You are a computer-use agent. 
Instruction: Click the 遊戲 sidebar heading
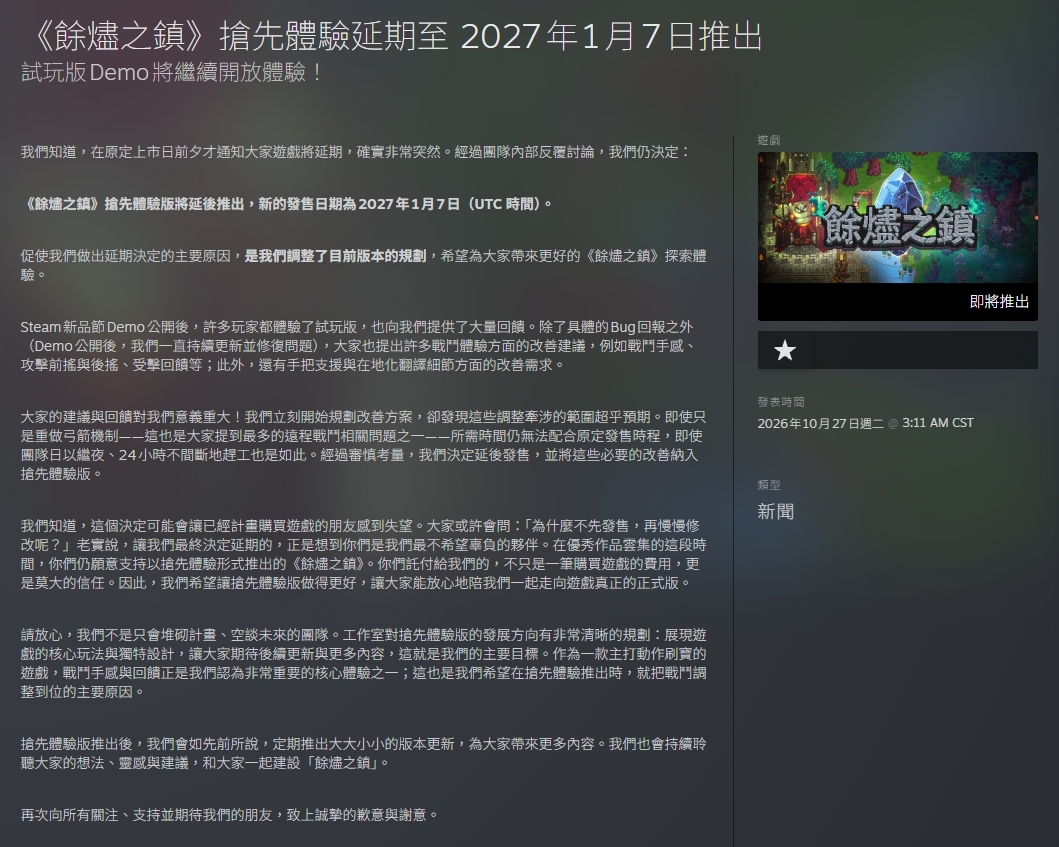(x=769, y=140)
